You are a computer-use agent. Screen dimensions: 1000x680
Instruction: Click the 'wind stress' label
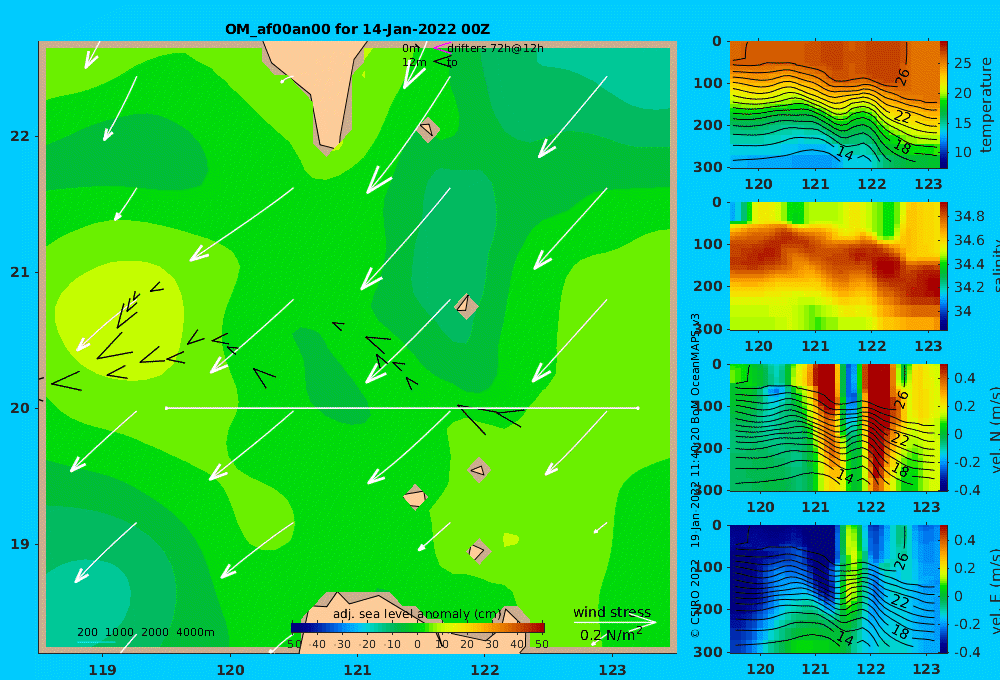[612, 612]
